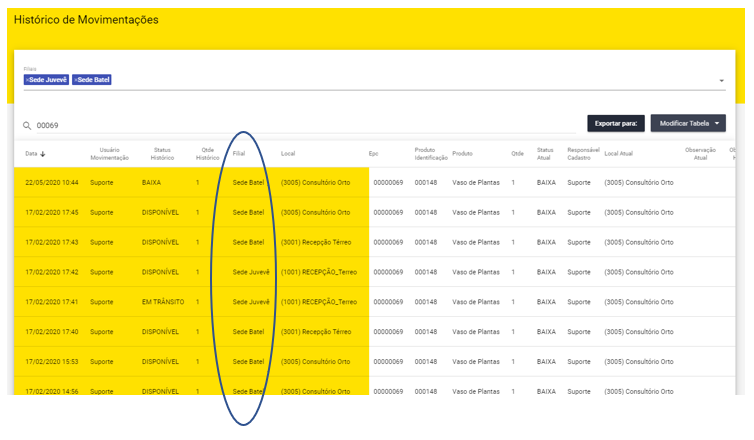Click the Data column sort arrow
The height and width of the screenshot is (440, 754).
click(43, 155)
